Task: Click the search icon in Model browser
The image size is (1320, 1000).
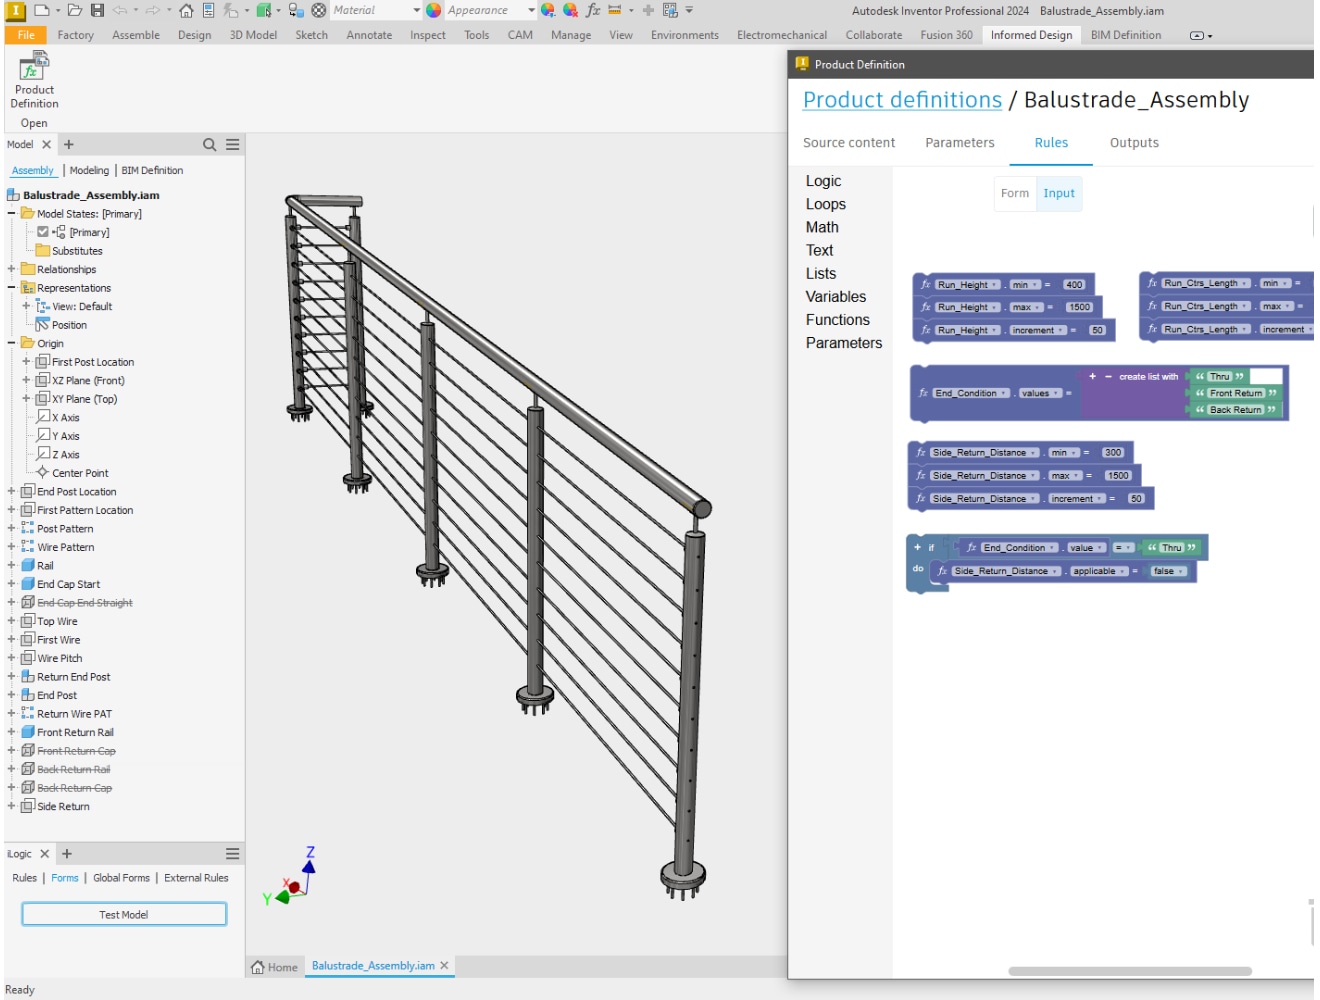Action: (x=209, y=144)
